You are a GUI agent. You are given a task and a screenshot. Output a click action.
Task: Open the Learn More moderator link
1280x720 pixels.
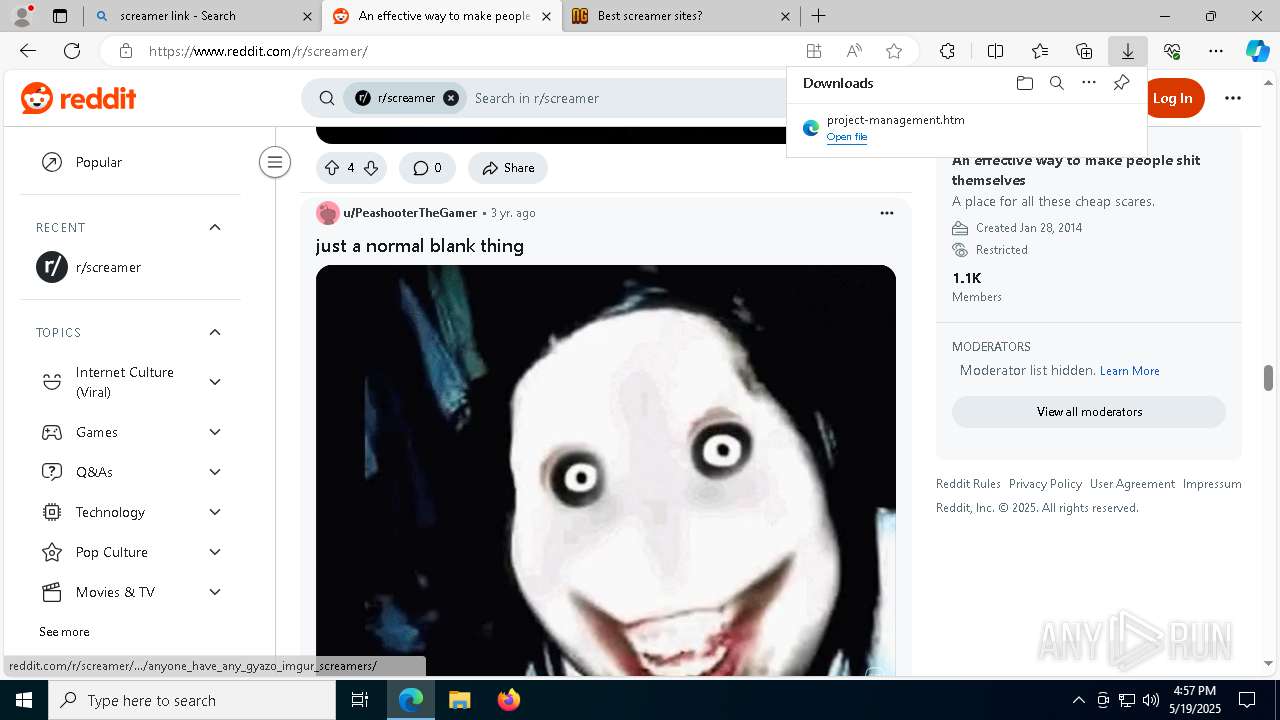pyautogui.click(x=1129, y=371)
